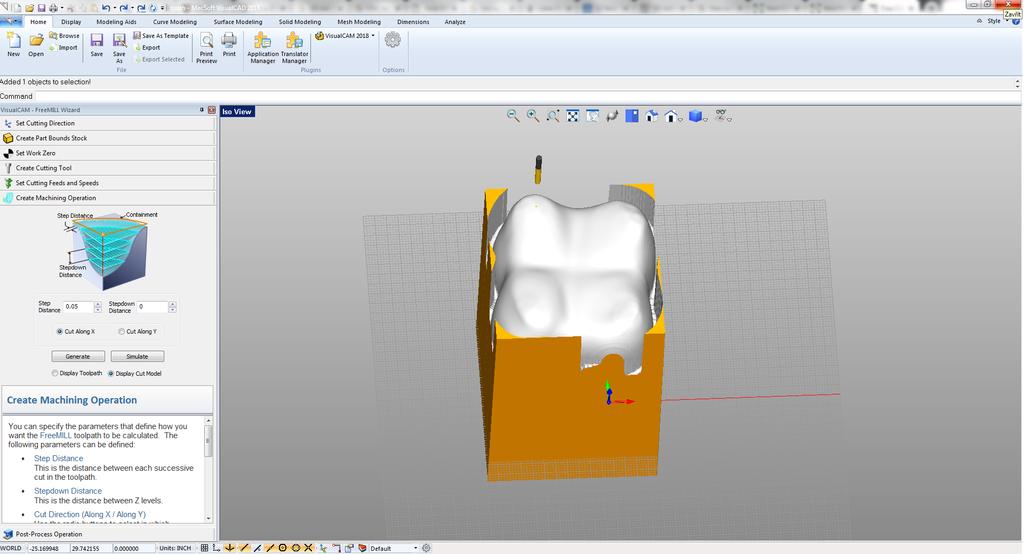Expand the Set Cutting Feeds and Speeds step

tap(108, 183)
